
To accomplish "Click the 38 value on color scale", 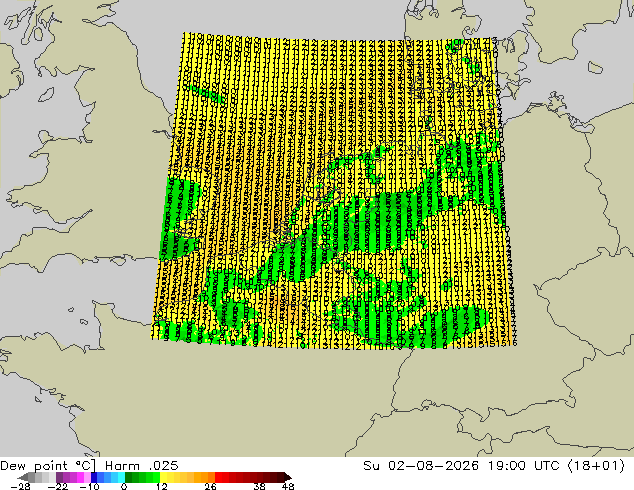I will (x=259, y=486).
